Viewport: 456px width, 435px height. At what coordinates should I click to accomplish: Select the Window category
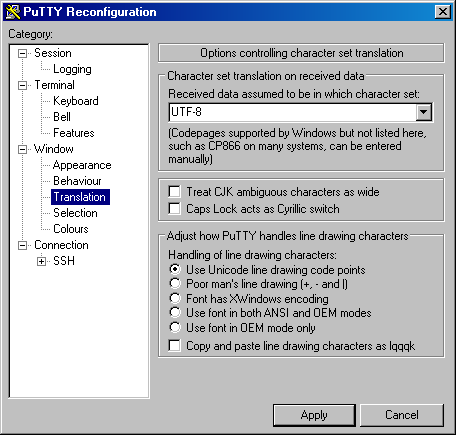tap(54, 149)
